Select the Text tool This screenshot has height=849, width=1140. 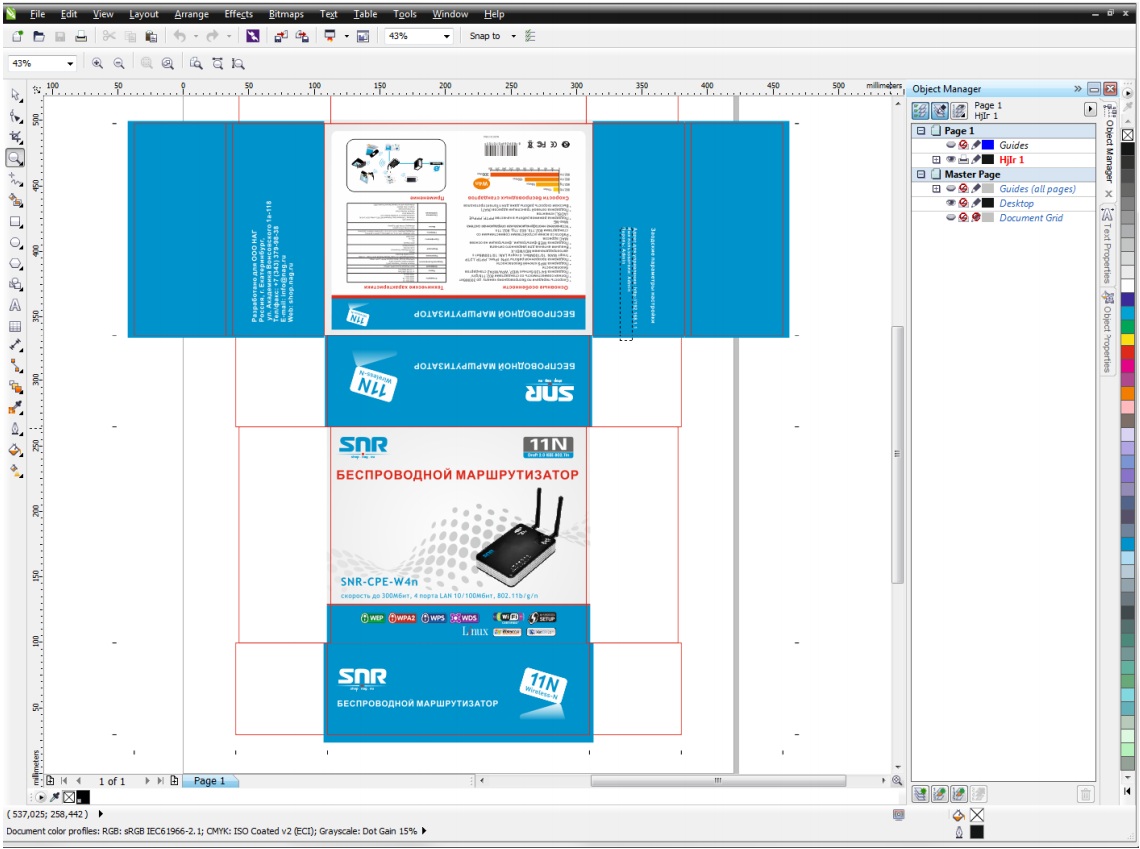click(x=16, y=305)
